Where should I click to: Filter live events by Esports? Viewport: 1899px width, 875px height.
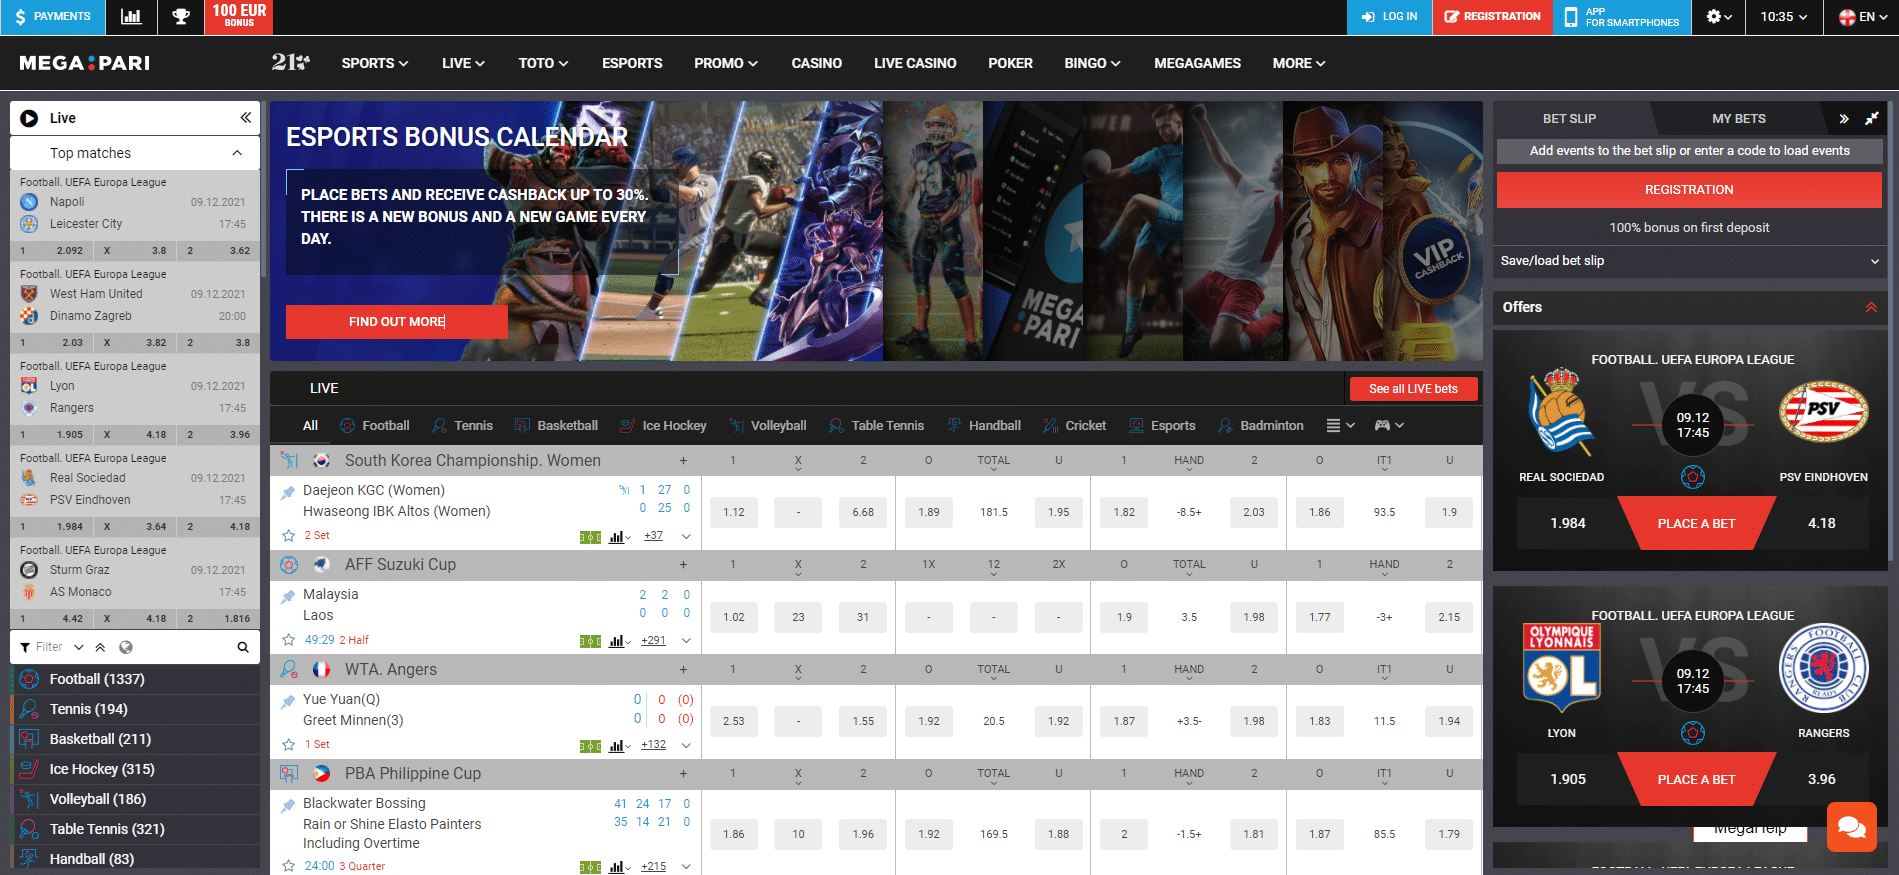pos(1162,425)
